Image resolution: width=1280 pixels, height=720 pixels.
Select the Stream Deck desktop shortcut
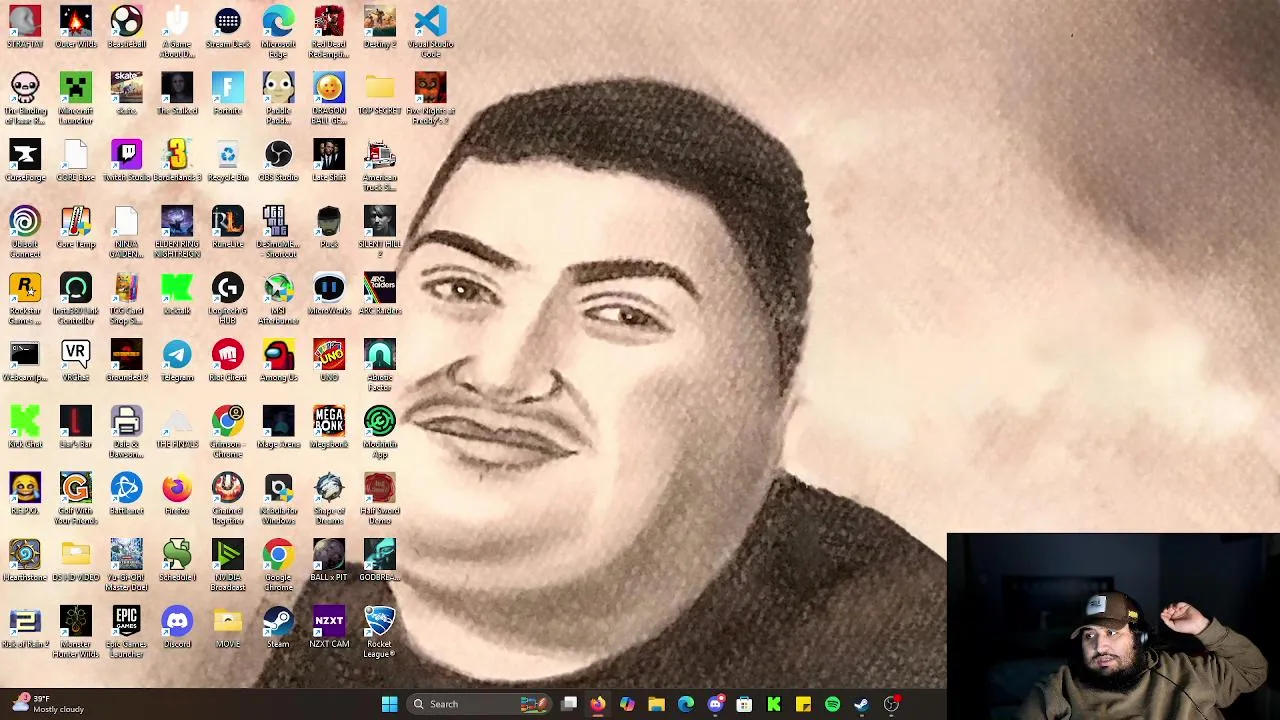(x=228, y=27)
